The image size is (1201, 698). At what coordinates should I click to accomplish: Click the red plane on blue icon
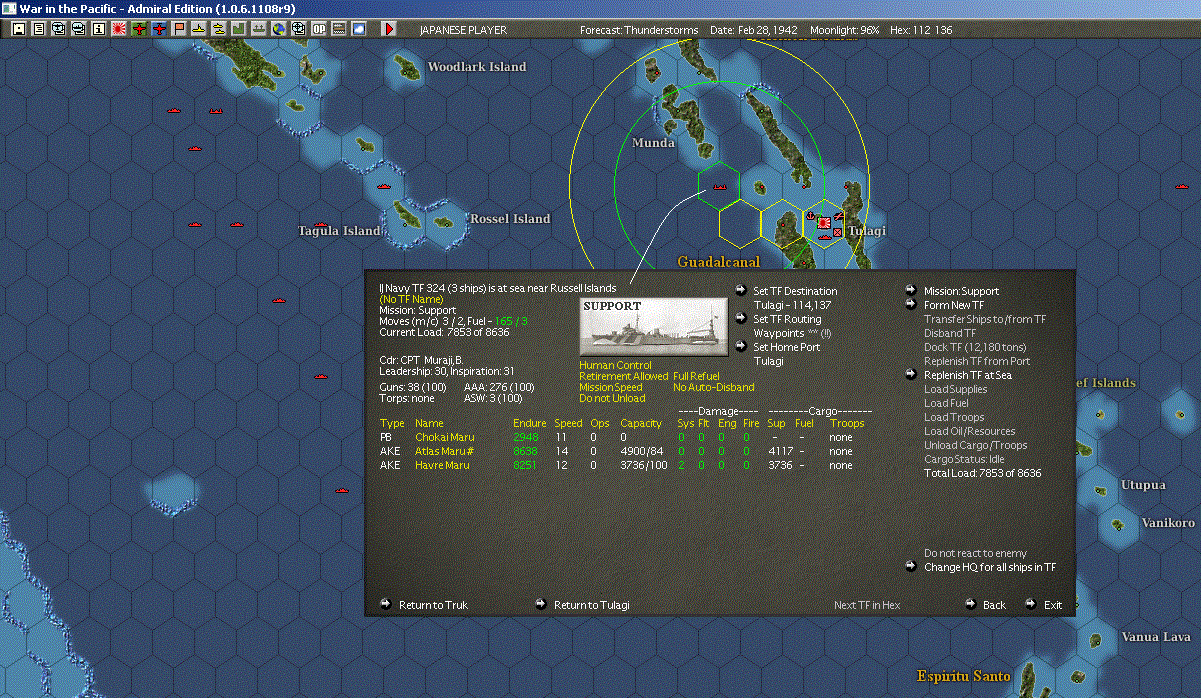coord(158,29)
